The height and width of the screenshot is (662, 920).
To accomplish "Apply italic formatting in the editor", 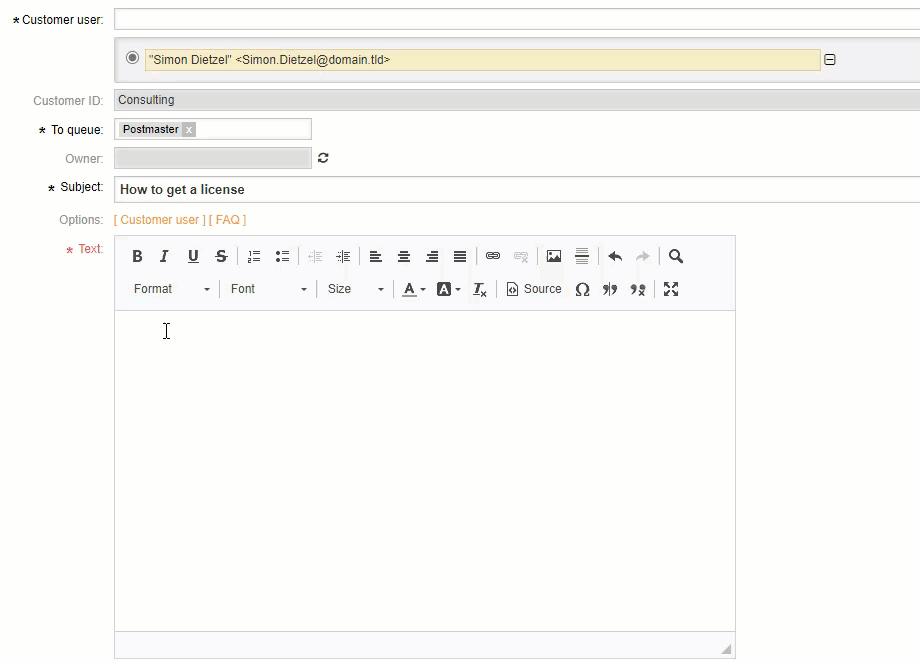I will (164, 256).
